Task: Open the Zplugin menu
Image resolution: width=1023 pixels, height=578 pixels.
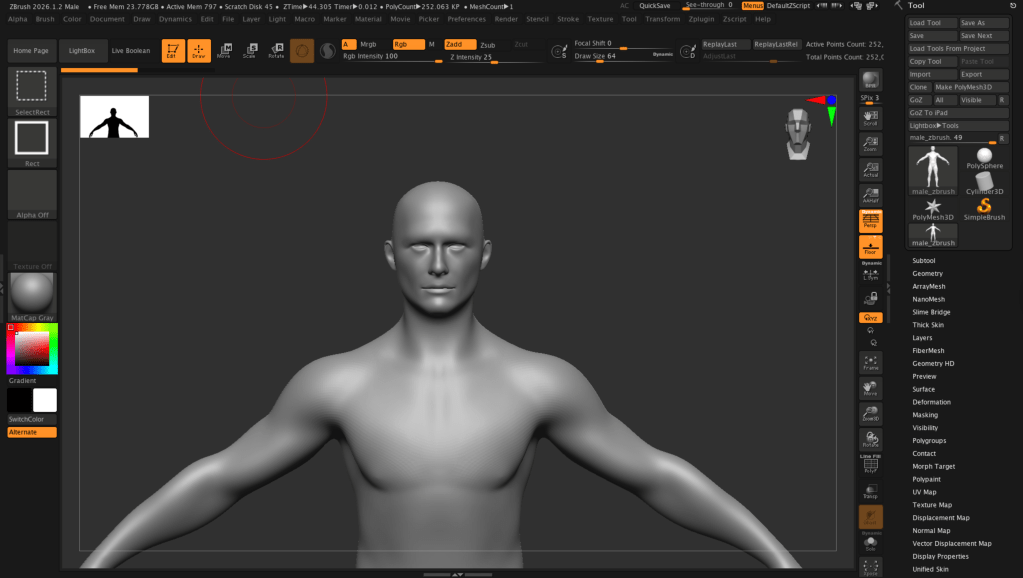Action: point(702,19)
